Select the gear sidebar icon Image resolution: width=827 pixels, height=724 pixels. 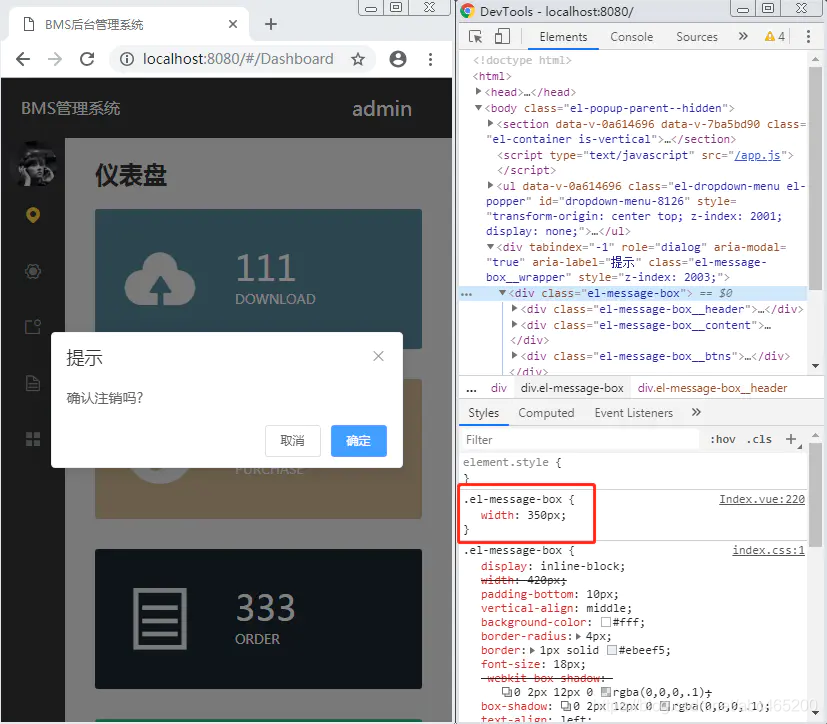click(33, 272)
